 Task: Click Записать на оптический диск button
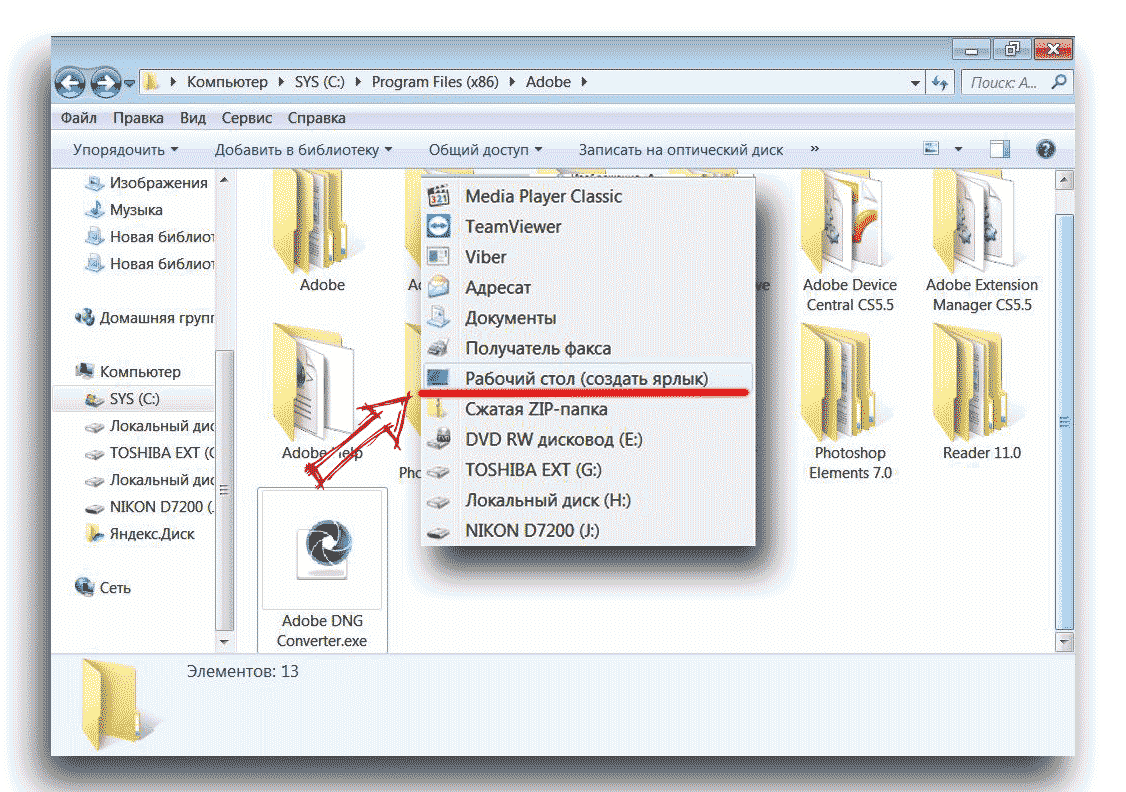(681, 149)
